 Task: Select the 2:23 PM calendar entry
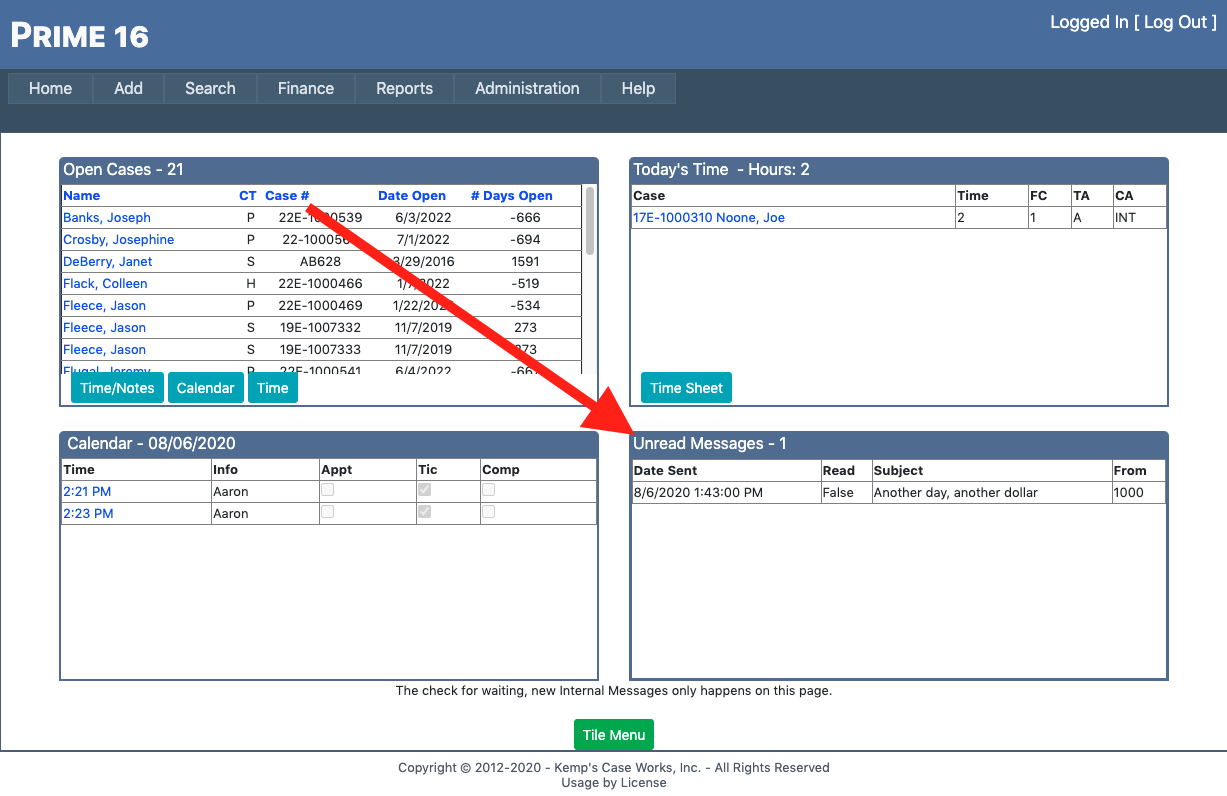pyautogui.click(x=88, y=513)
